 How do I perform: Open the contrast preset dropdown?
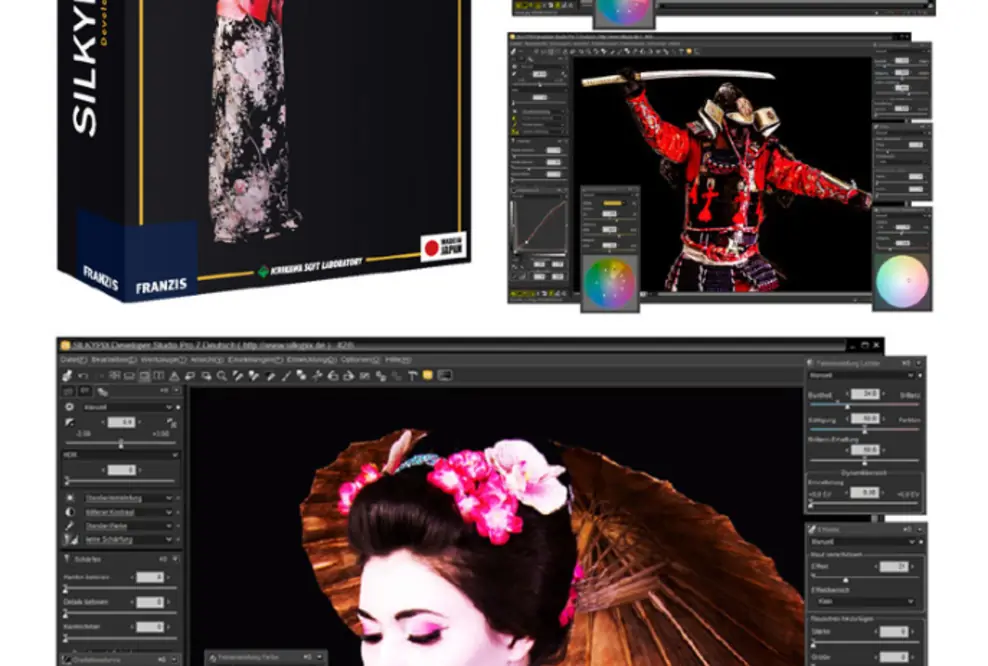pyautogui.click(x=128, y=512)
